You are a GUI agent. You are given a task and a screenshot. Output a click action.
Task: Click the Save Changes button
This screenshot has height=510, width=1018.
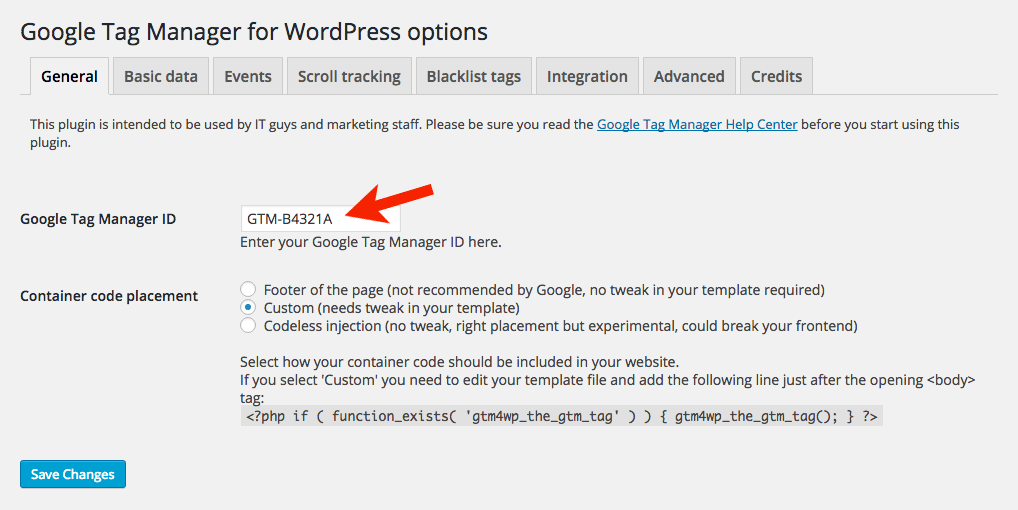pos(73,474)
